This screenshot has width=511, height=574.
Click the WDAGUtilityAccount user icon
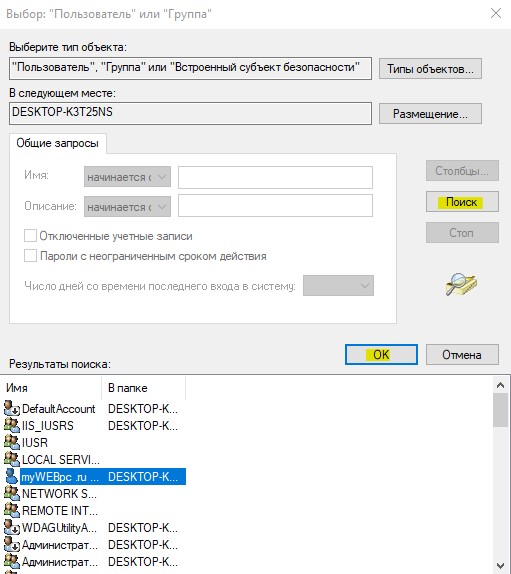pos(12,527)
